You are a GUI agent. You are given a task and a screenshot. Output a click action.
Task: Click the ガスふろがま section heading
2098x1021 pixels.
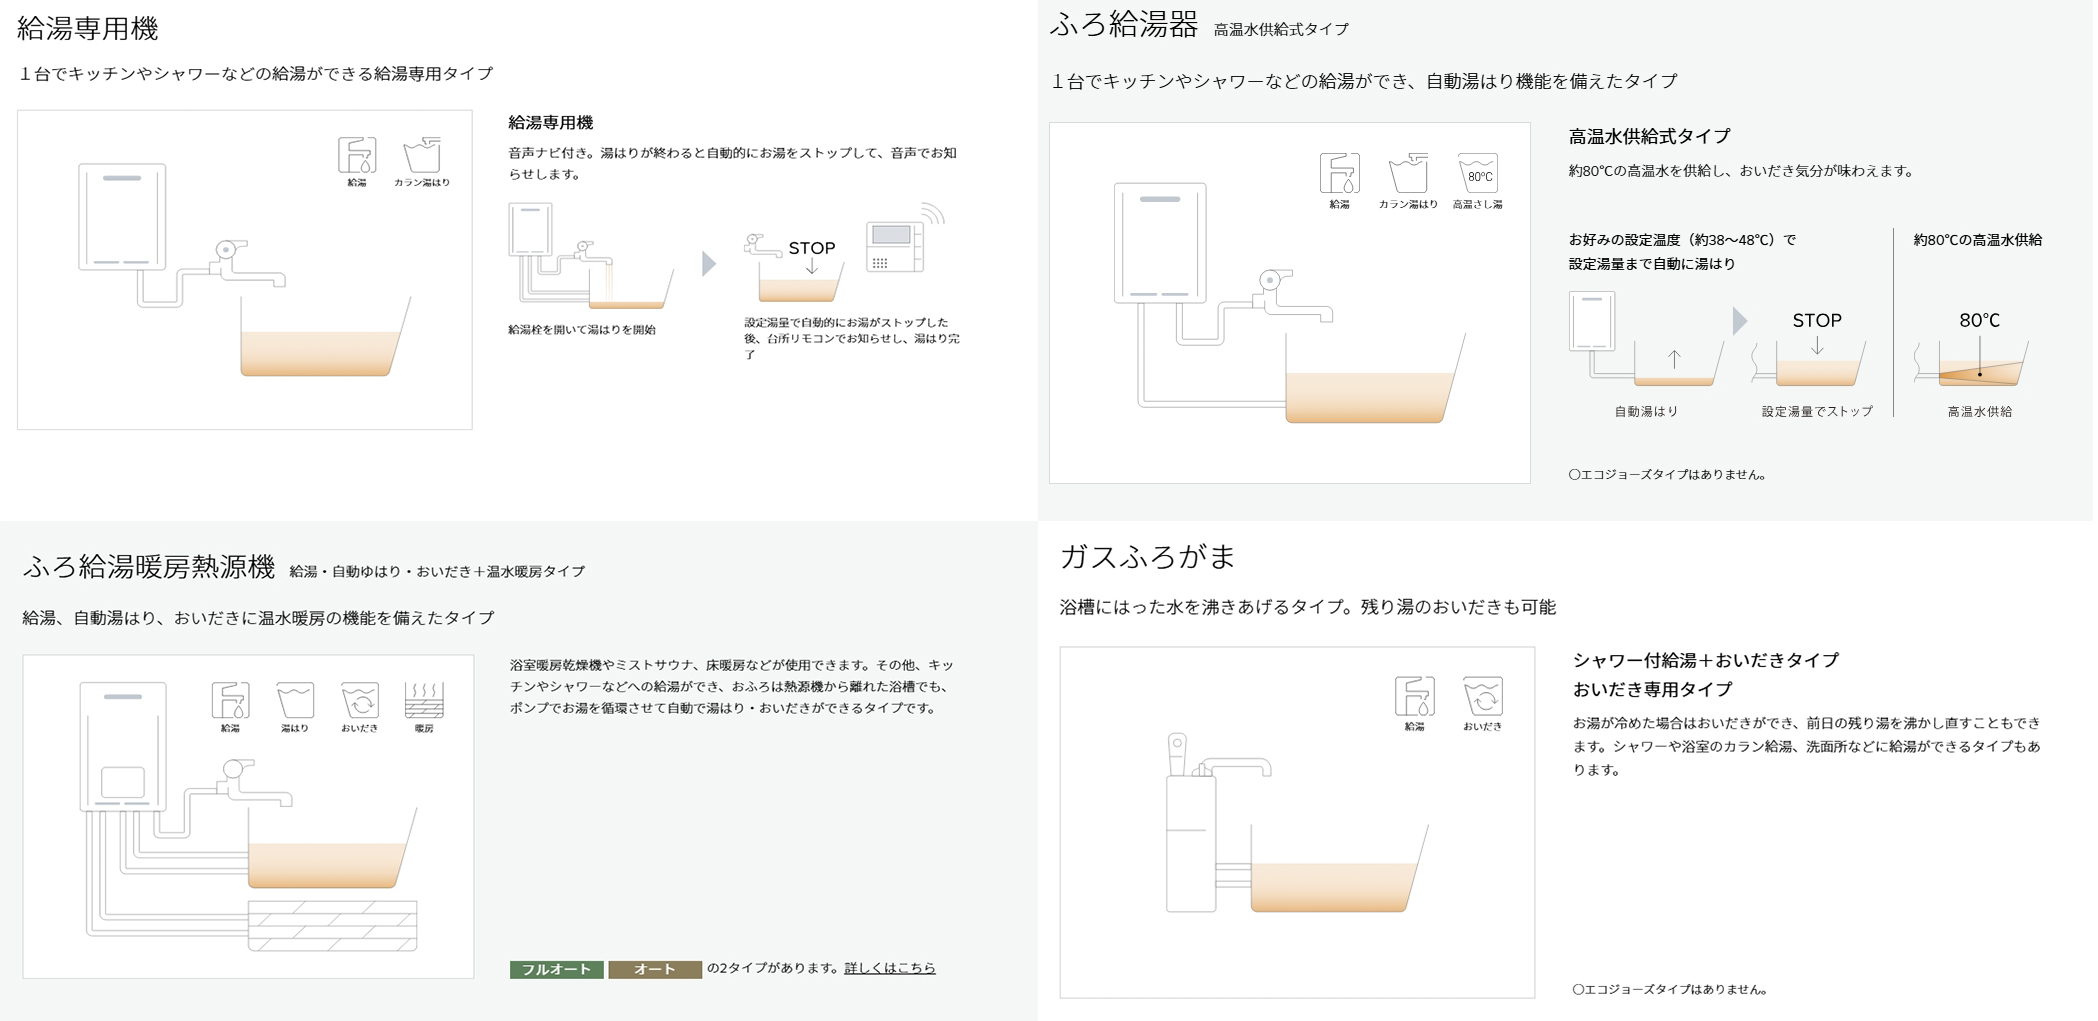[1147, 556]
